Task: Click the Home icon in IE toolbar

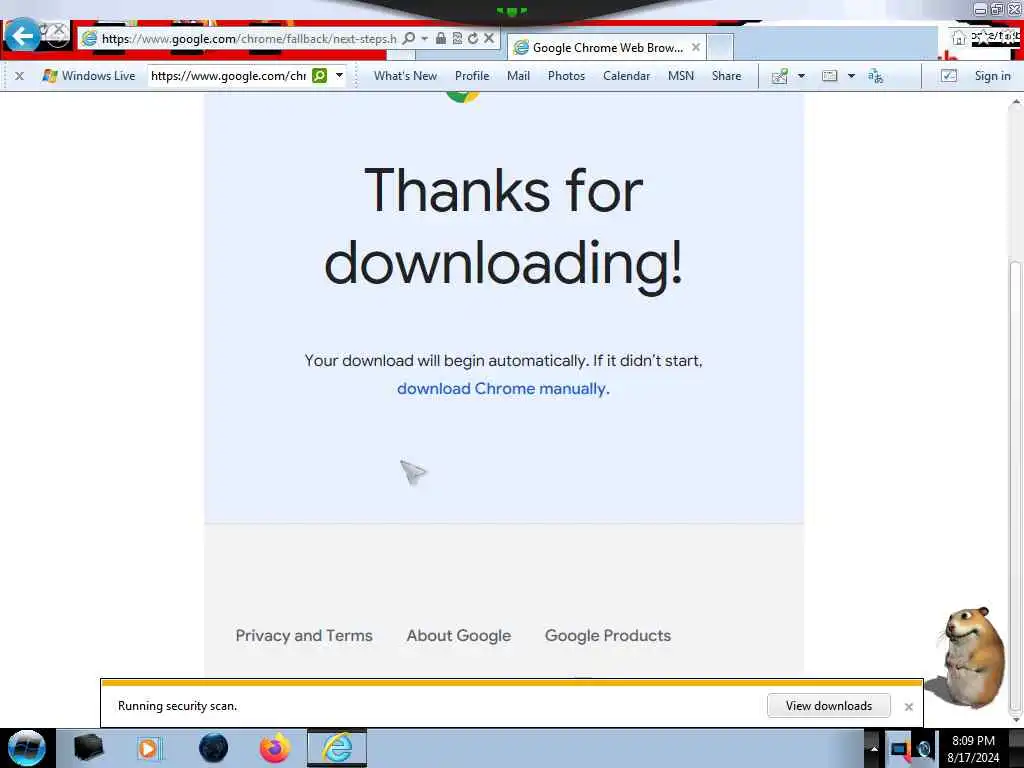Action: click(x=958, y=38)
